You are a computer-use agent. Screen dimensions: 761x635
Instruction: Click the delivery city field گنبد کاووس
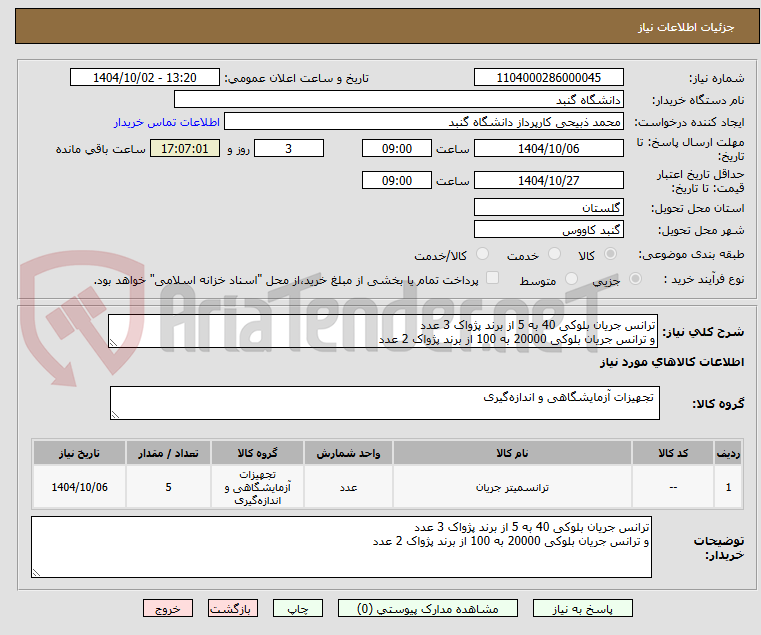pyautogui.click(x=548, y=230)
